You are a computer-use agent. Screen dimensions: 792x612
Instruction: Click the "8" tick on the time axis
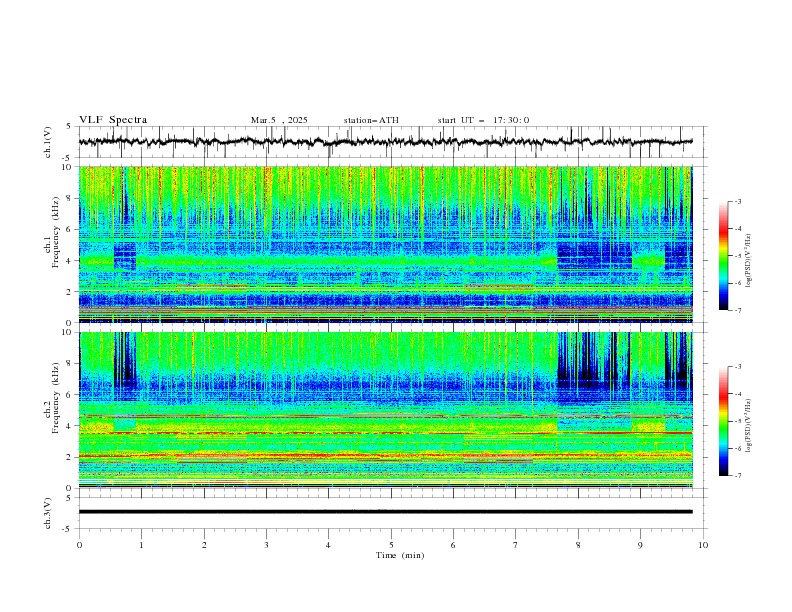[578, 545]
